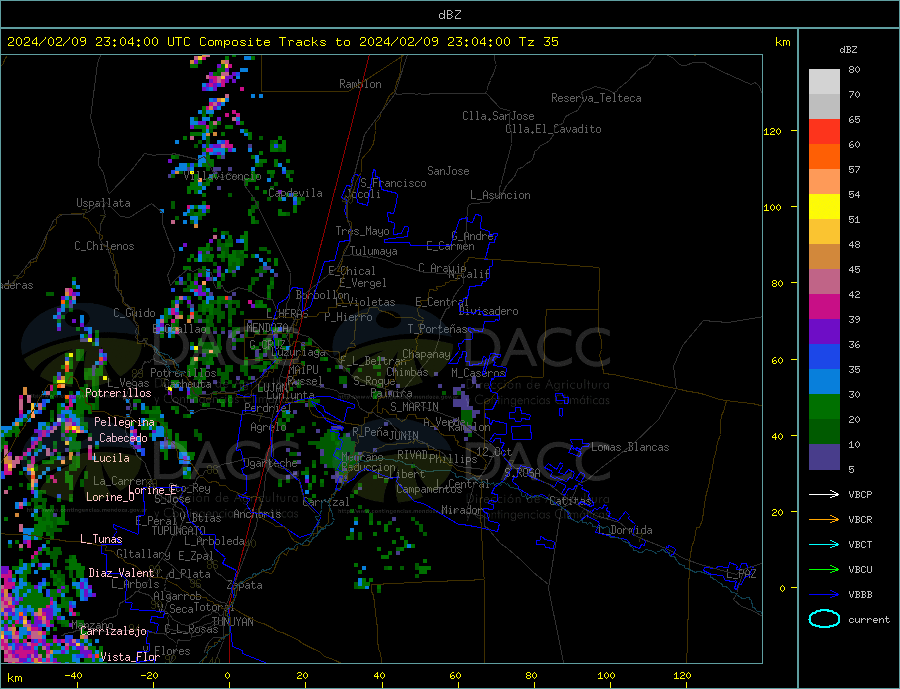
Task: Click the 'Diaz_Valent' map label
Action: 121,573
